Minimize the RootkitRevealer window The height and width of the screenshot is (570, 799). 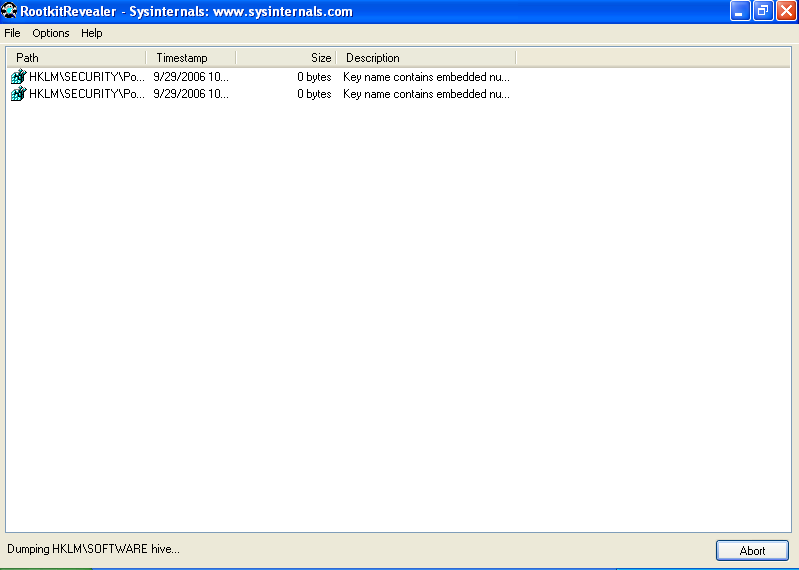pos(740,11)
